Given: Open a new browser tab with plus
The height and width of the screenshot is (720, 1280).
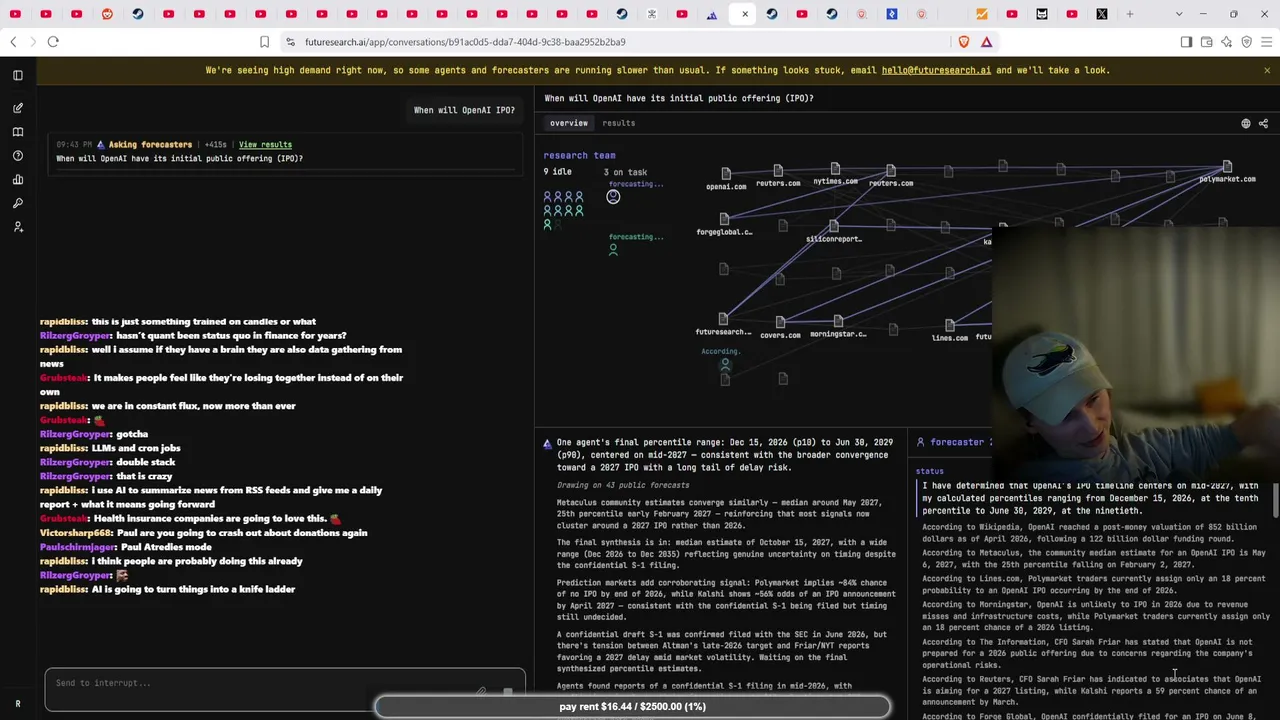Looking at the screenshot, I should pyautogui.click(x=1130, y=14).
